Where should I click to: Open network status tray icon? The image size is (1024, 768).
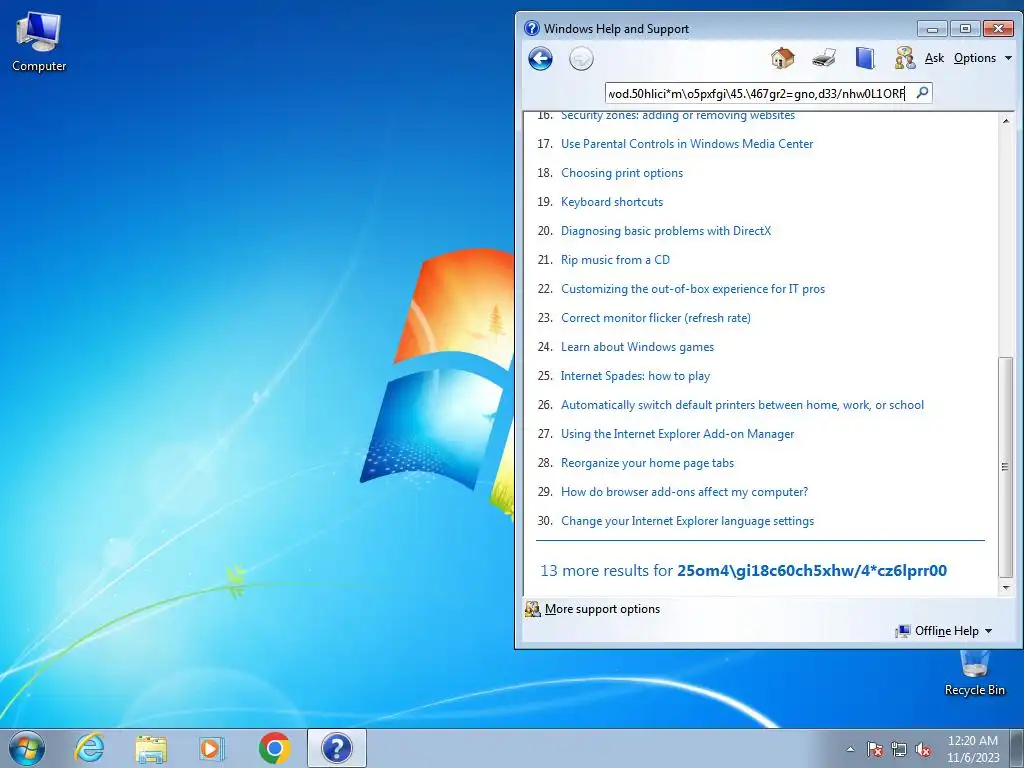[x=899, y=749]
